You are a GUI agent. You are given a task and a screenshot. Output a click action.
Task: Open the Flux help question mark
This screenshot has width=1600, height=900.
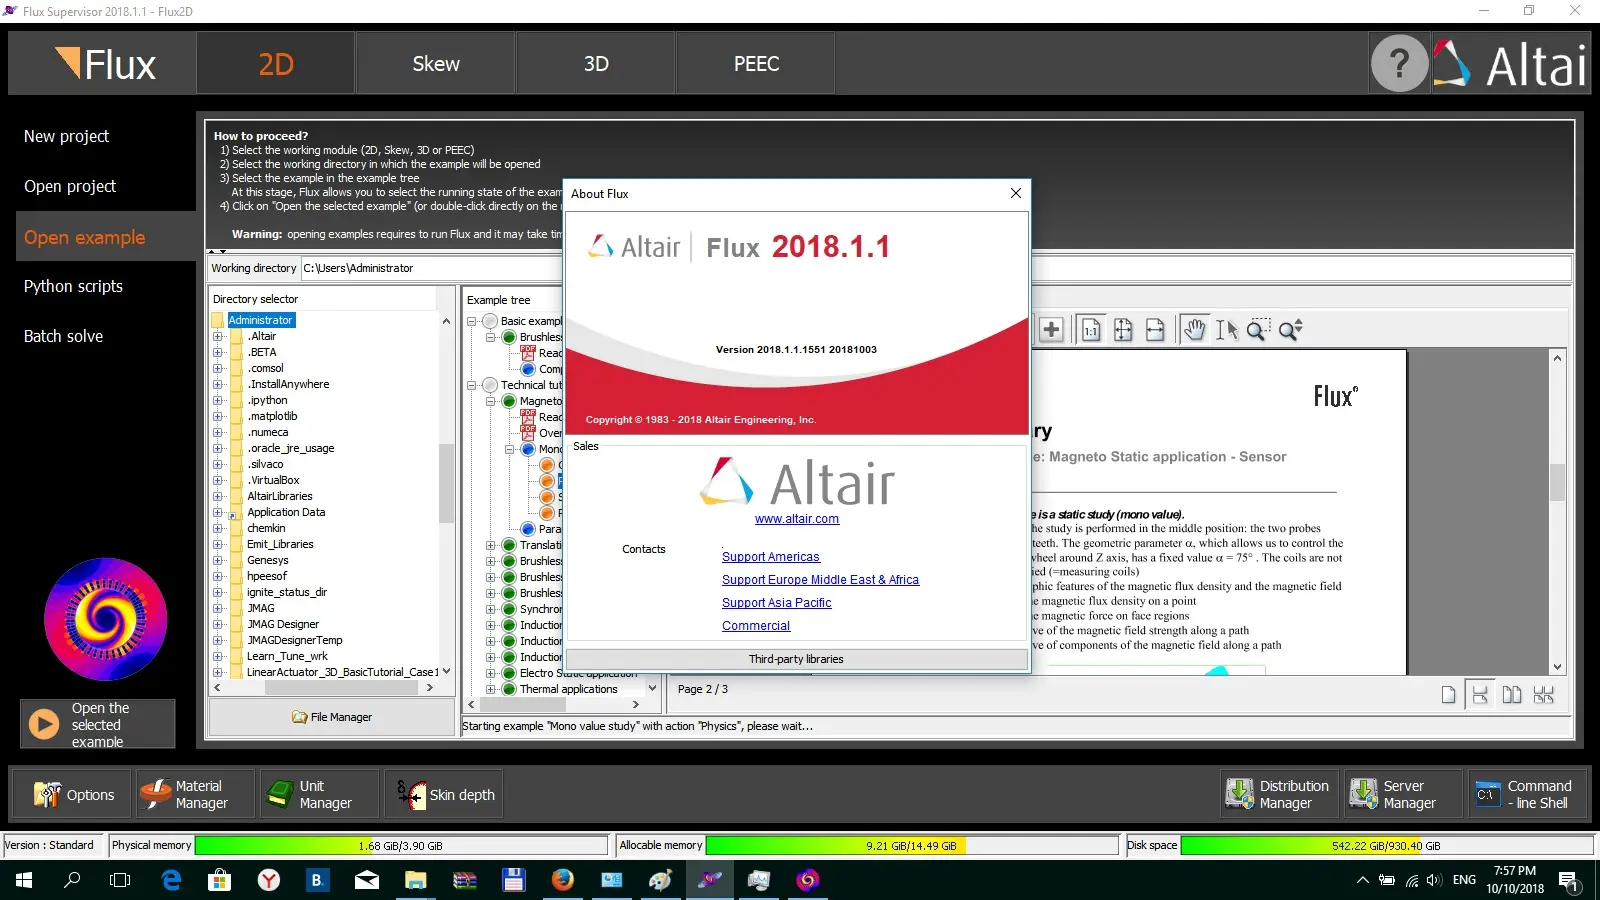(1399, 64)
